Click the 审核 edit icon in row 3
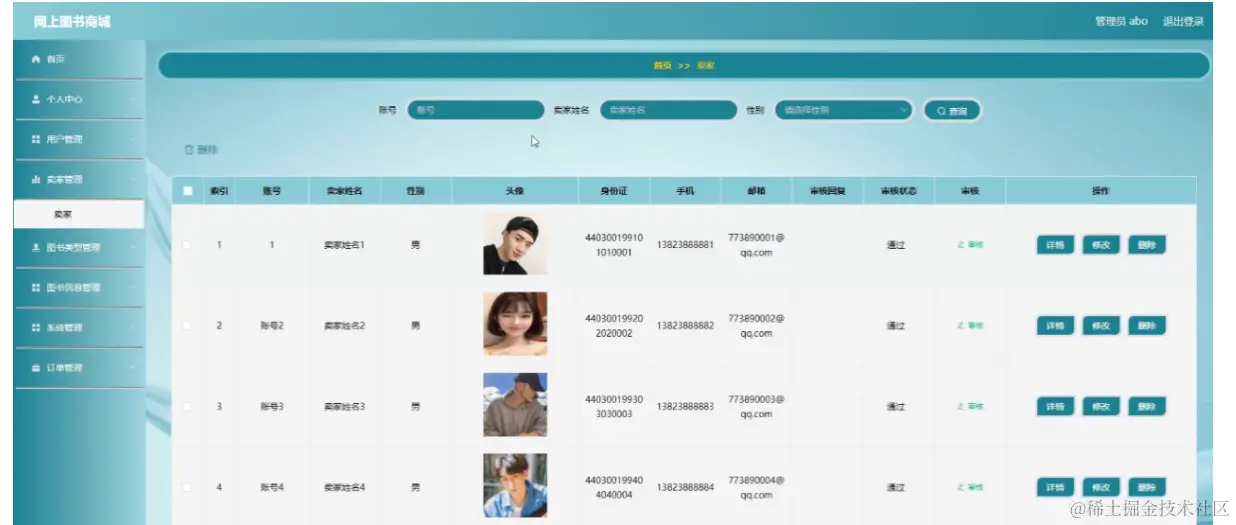 click(x=961, y=407)
